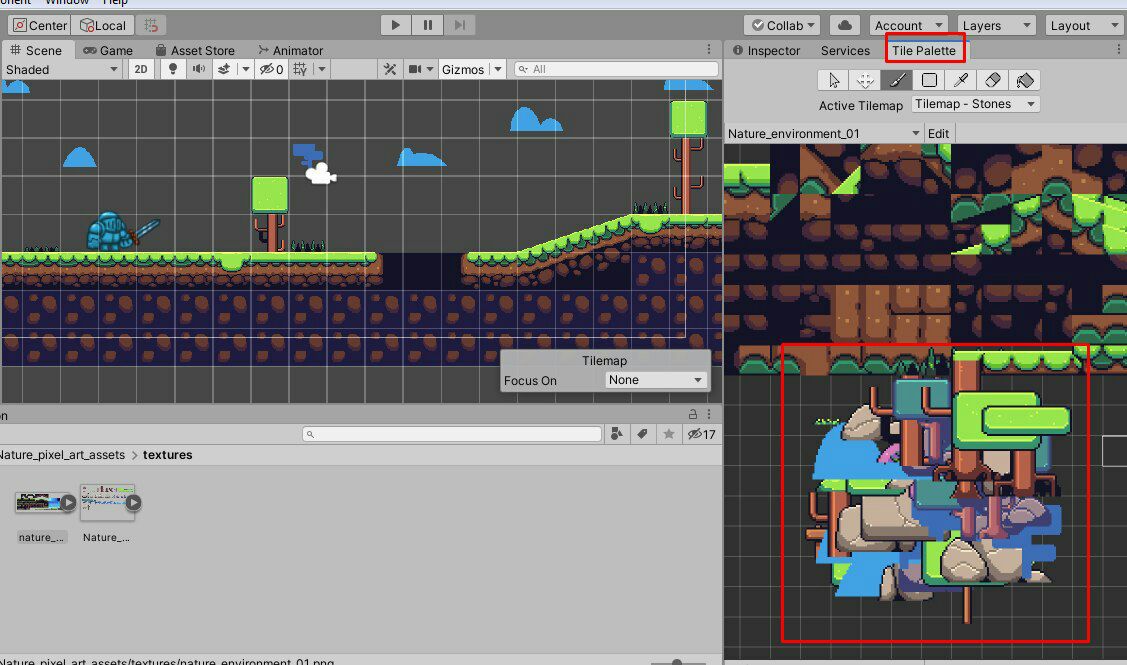Click the palette Edit button
Image resolution: width=1127 pixels, height=665 pixels.
click(x=938, y=134)
